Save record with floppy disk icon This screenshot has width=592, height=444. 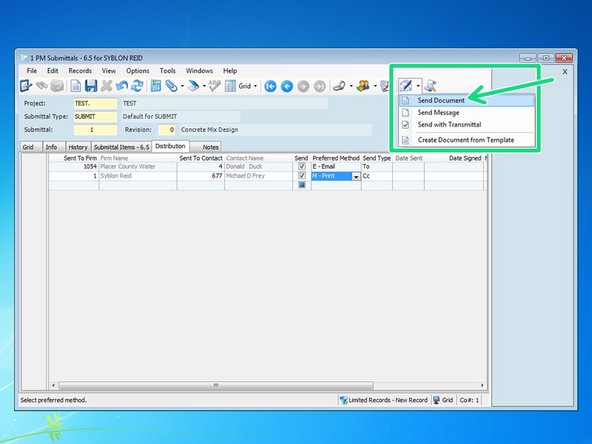pyautogui.click(x=91, y=86)
